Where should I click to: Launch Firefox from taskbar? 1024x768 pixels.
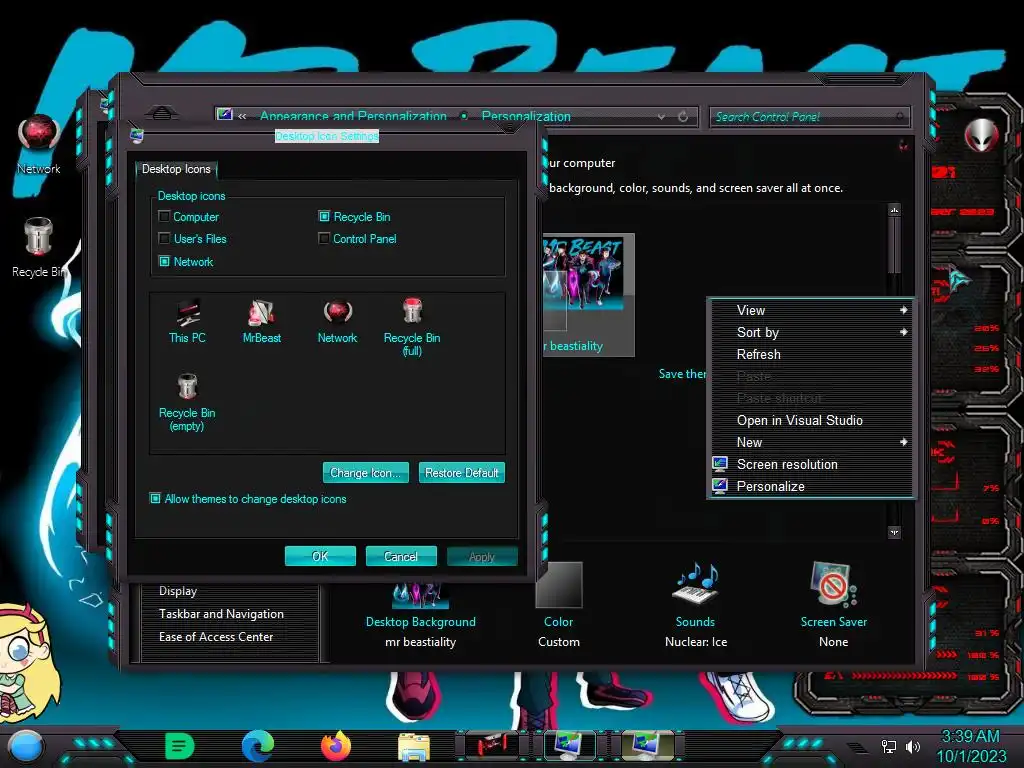click(x=336, y=746)
